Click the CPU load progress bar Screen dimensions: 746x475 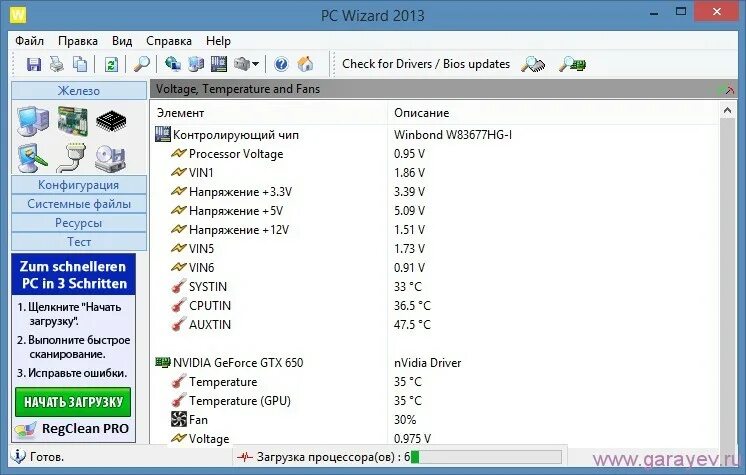point(486,457)
